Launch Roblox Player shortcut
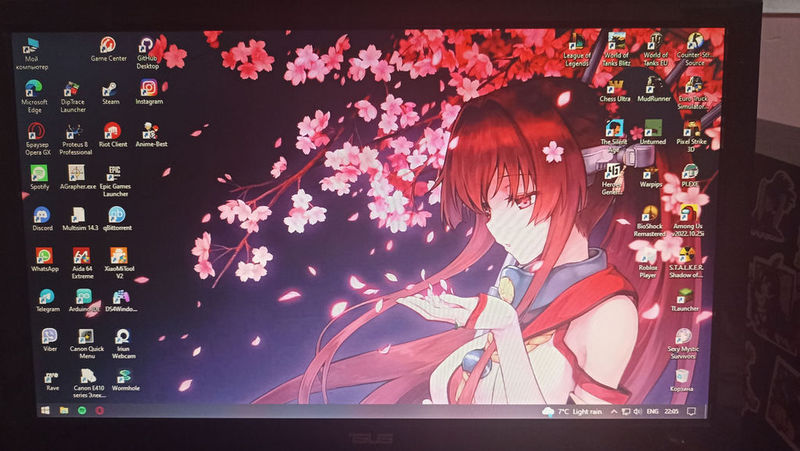Viewport: 800px width, 451px height. coord(648,263)
